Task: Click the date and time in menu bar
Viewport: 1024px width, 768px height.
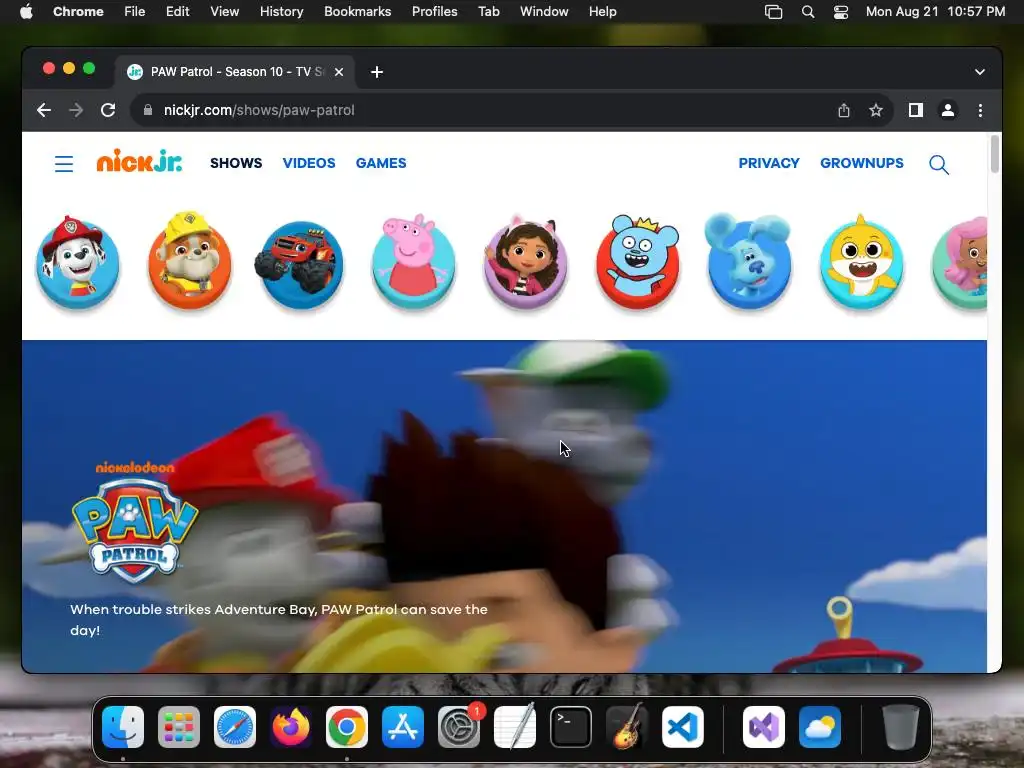Action: click(935, 12)
